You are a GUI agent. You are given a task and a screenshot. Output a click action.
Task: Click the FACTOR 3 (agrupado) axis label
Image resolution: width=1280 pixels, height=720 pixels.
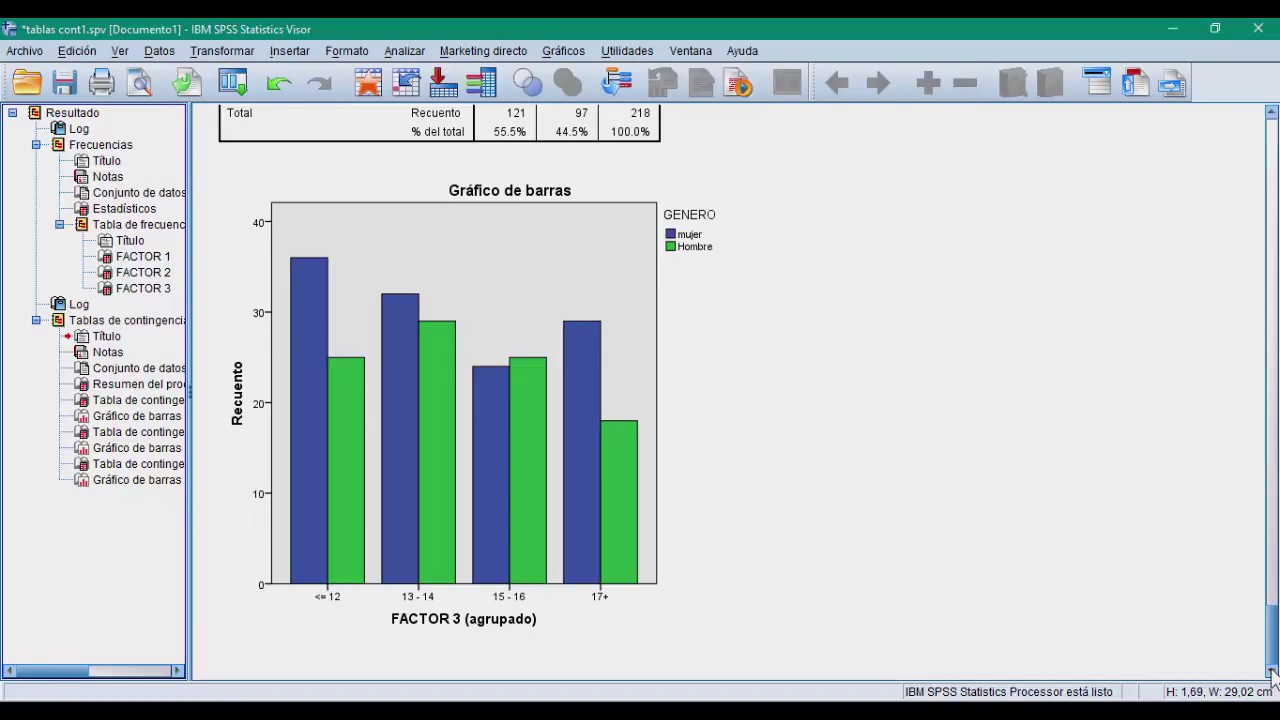pyautogui.click(x=464, y=619)
